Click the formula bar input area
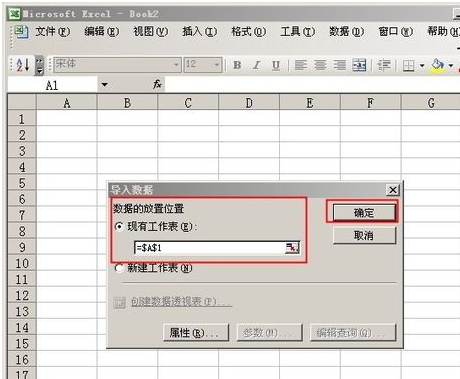Image resolution: width=460 pixels, height=379 pixels. 312,85
